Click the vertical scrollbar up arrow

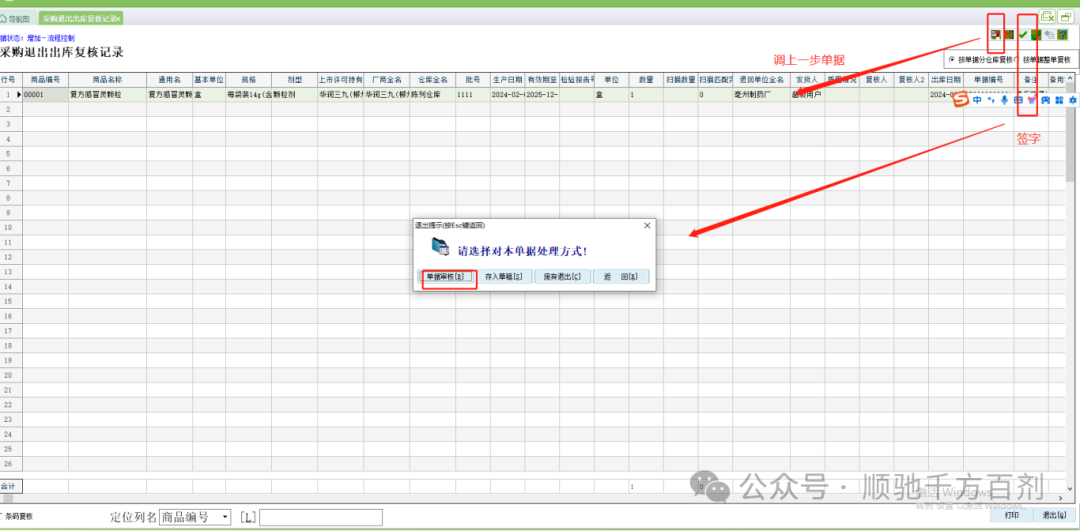1070,80
